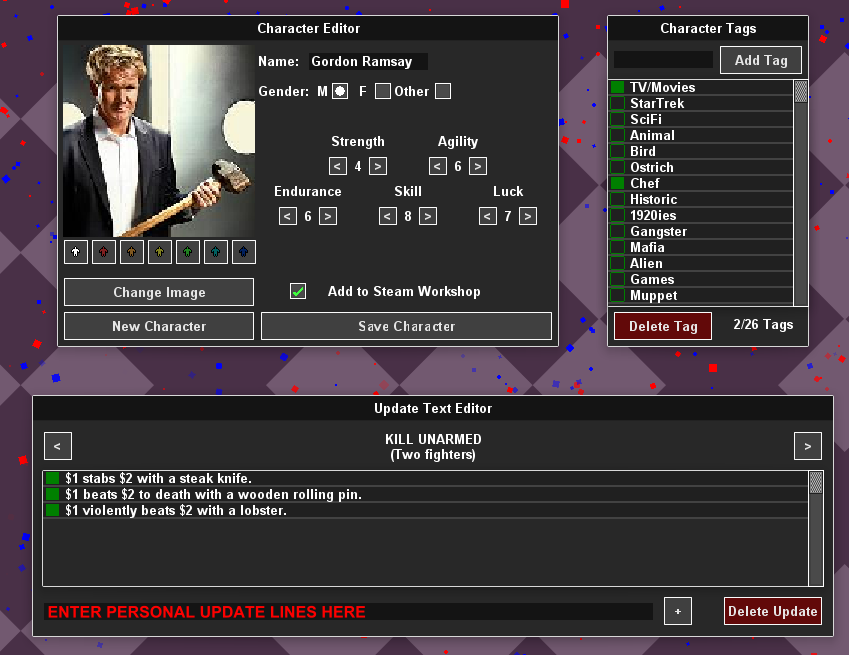
Task: Click the Delete Tag button
Action: pos(663,326)
